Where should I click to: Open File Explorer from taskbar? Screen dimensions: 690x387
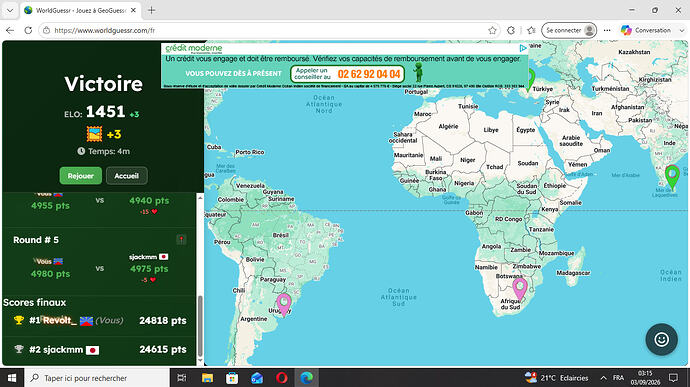coord(207,378)
